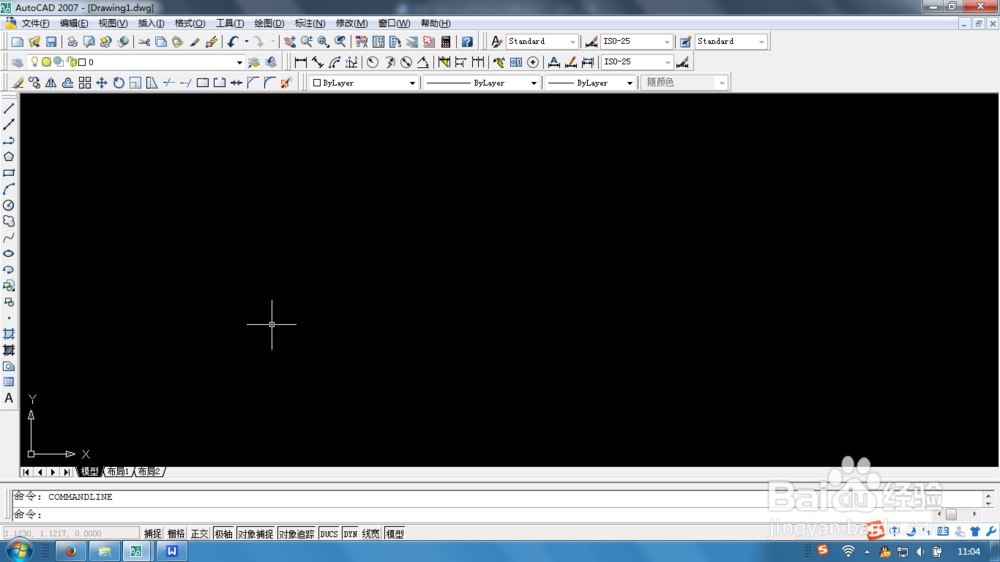This screenshot has height=562, width=1000.
Task: Open the 文件(F) menu
Action: click(35, 24)
